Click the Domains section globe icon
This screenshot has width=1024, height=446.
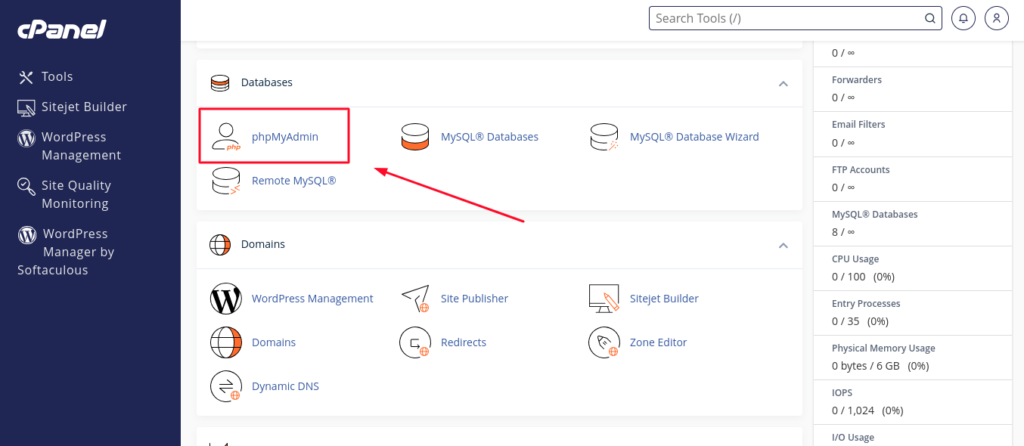(x=220, y=245)
